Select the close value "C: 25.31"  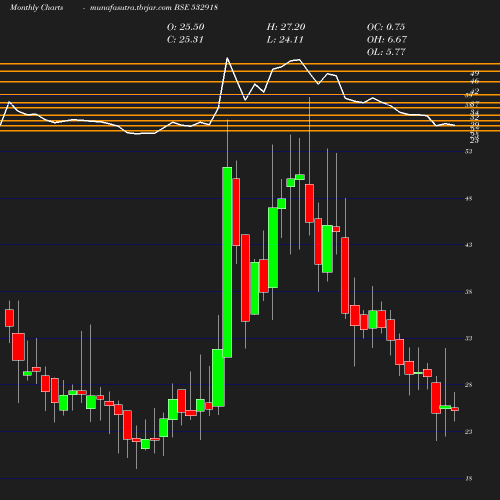185,40
